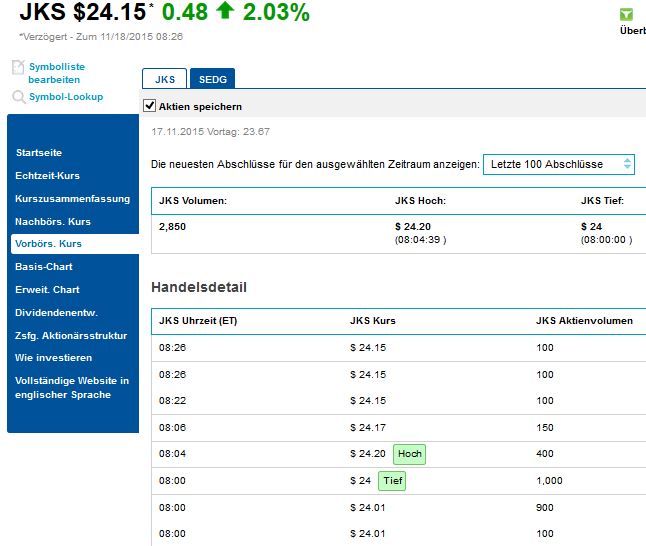Click the volume 400 cell

click(545, 454)
